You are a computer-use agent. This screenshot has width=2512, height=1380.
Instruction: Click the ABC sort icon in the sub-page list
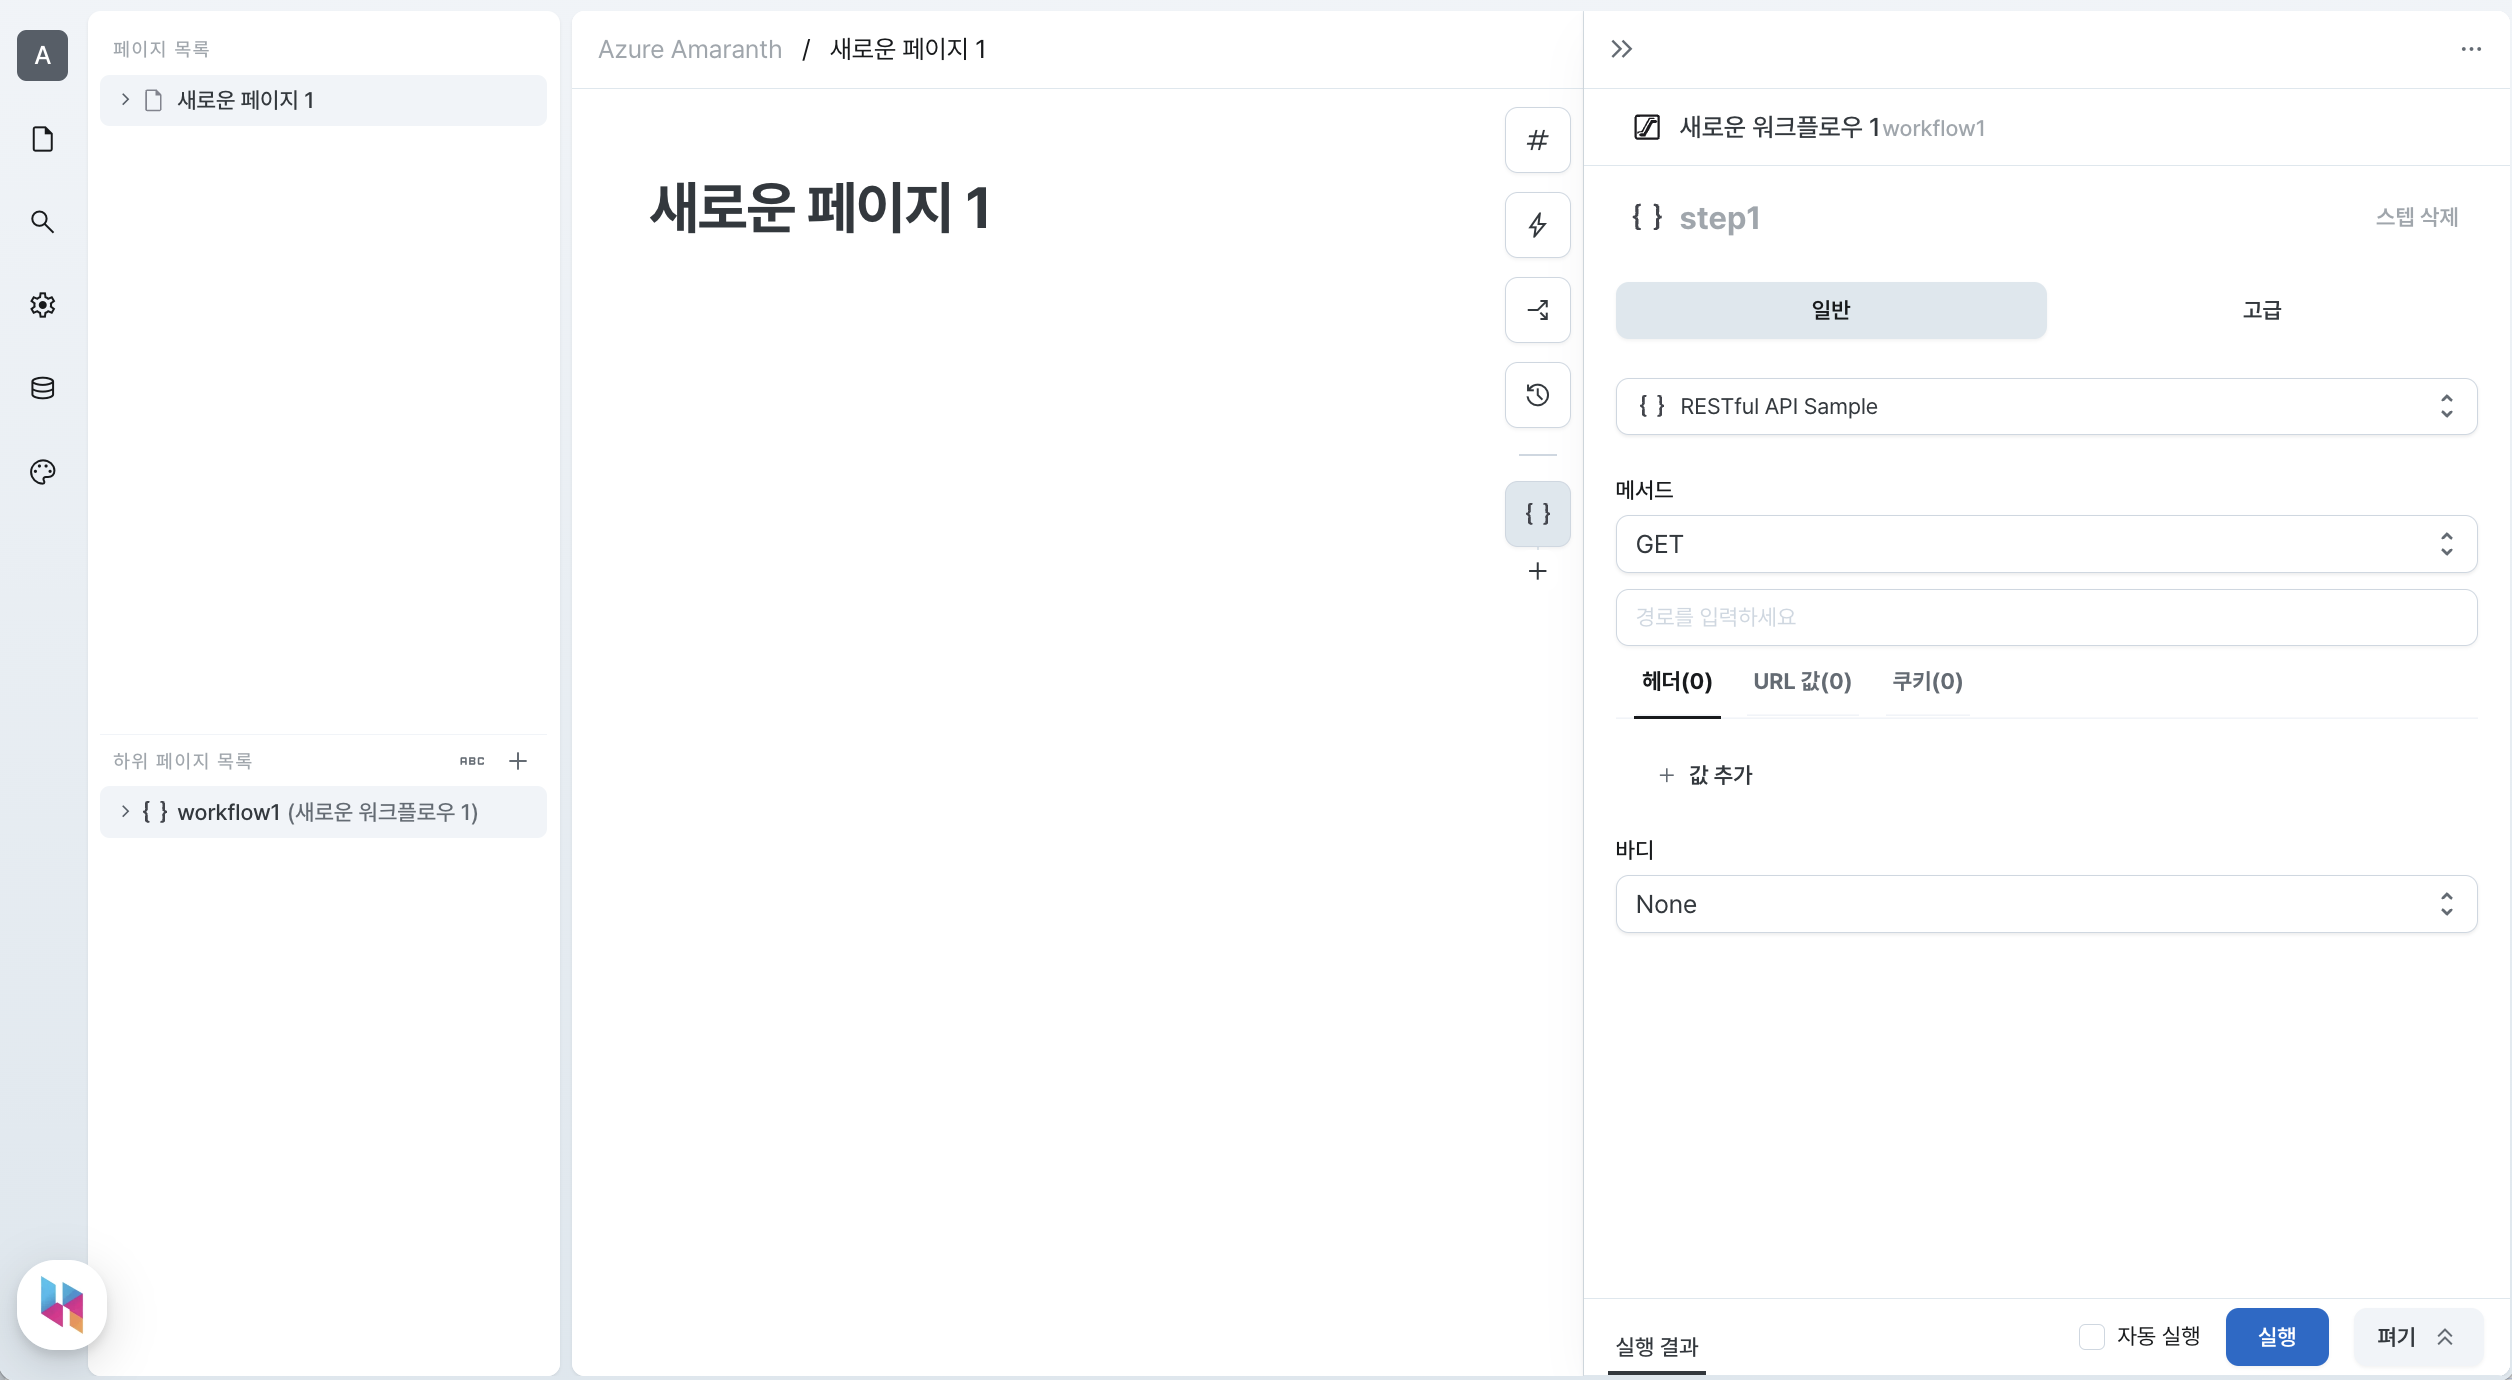(x=472, y=761)
